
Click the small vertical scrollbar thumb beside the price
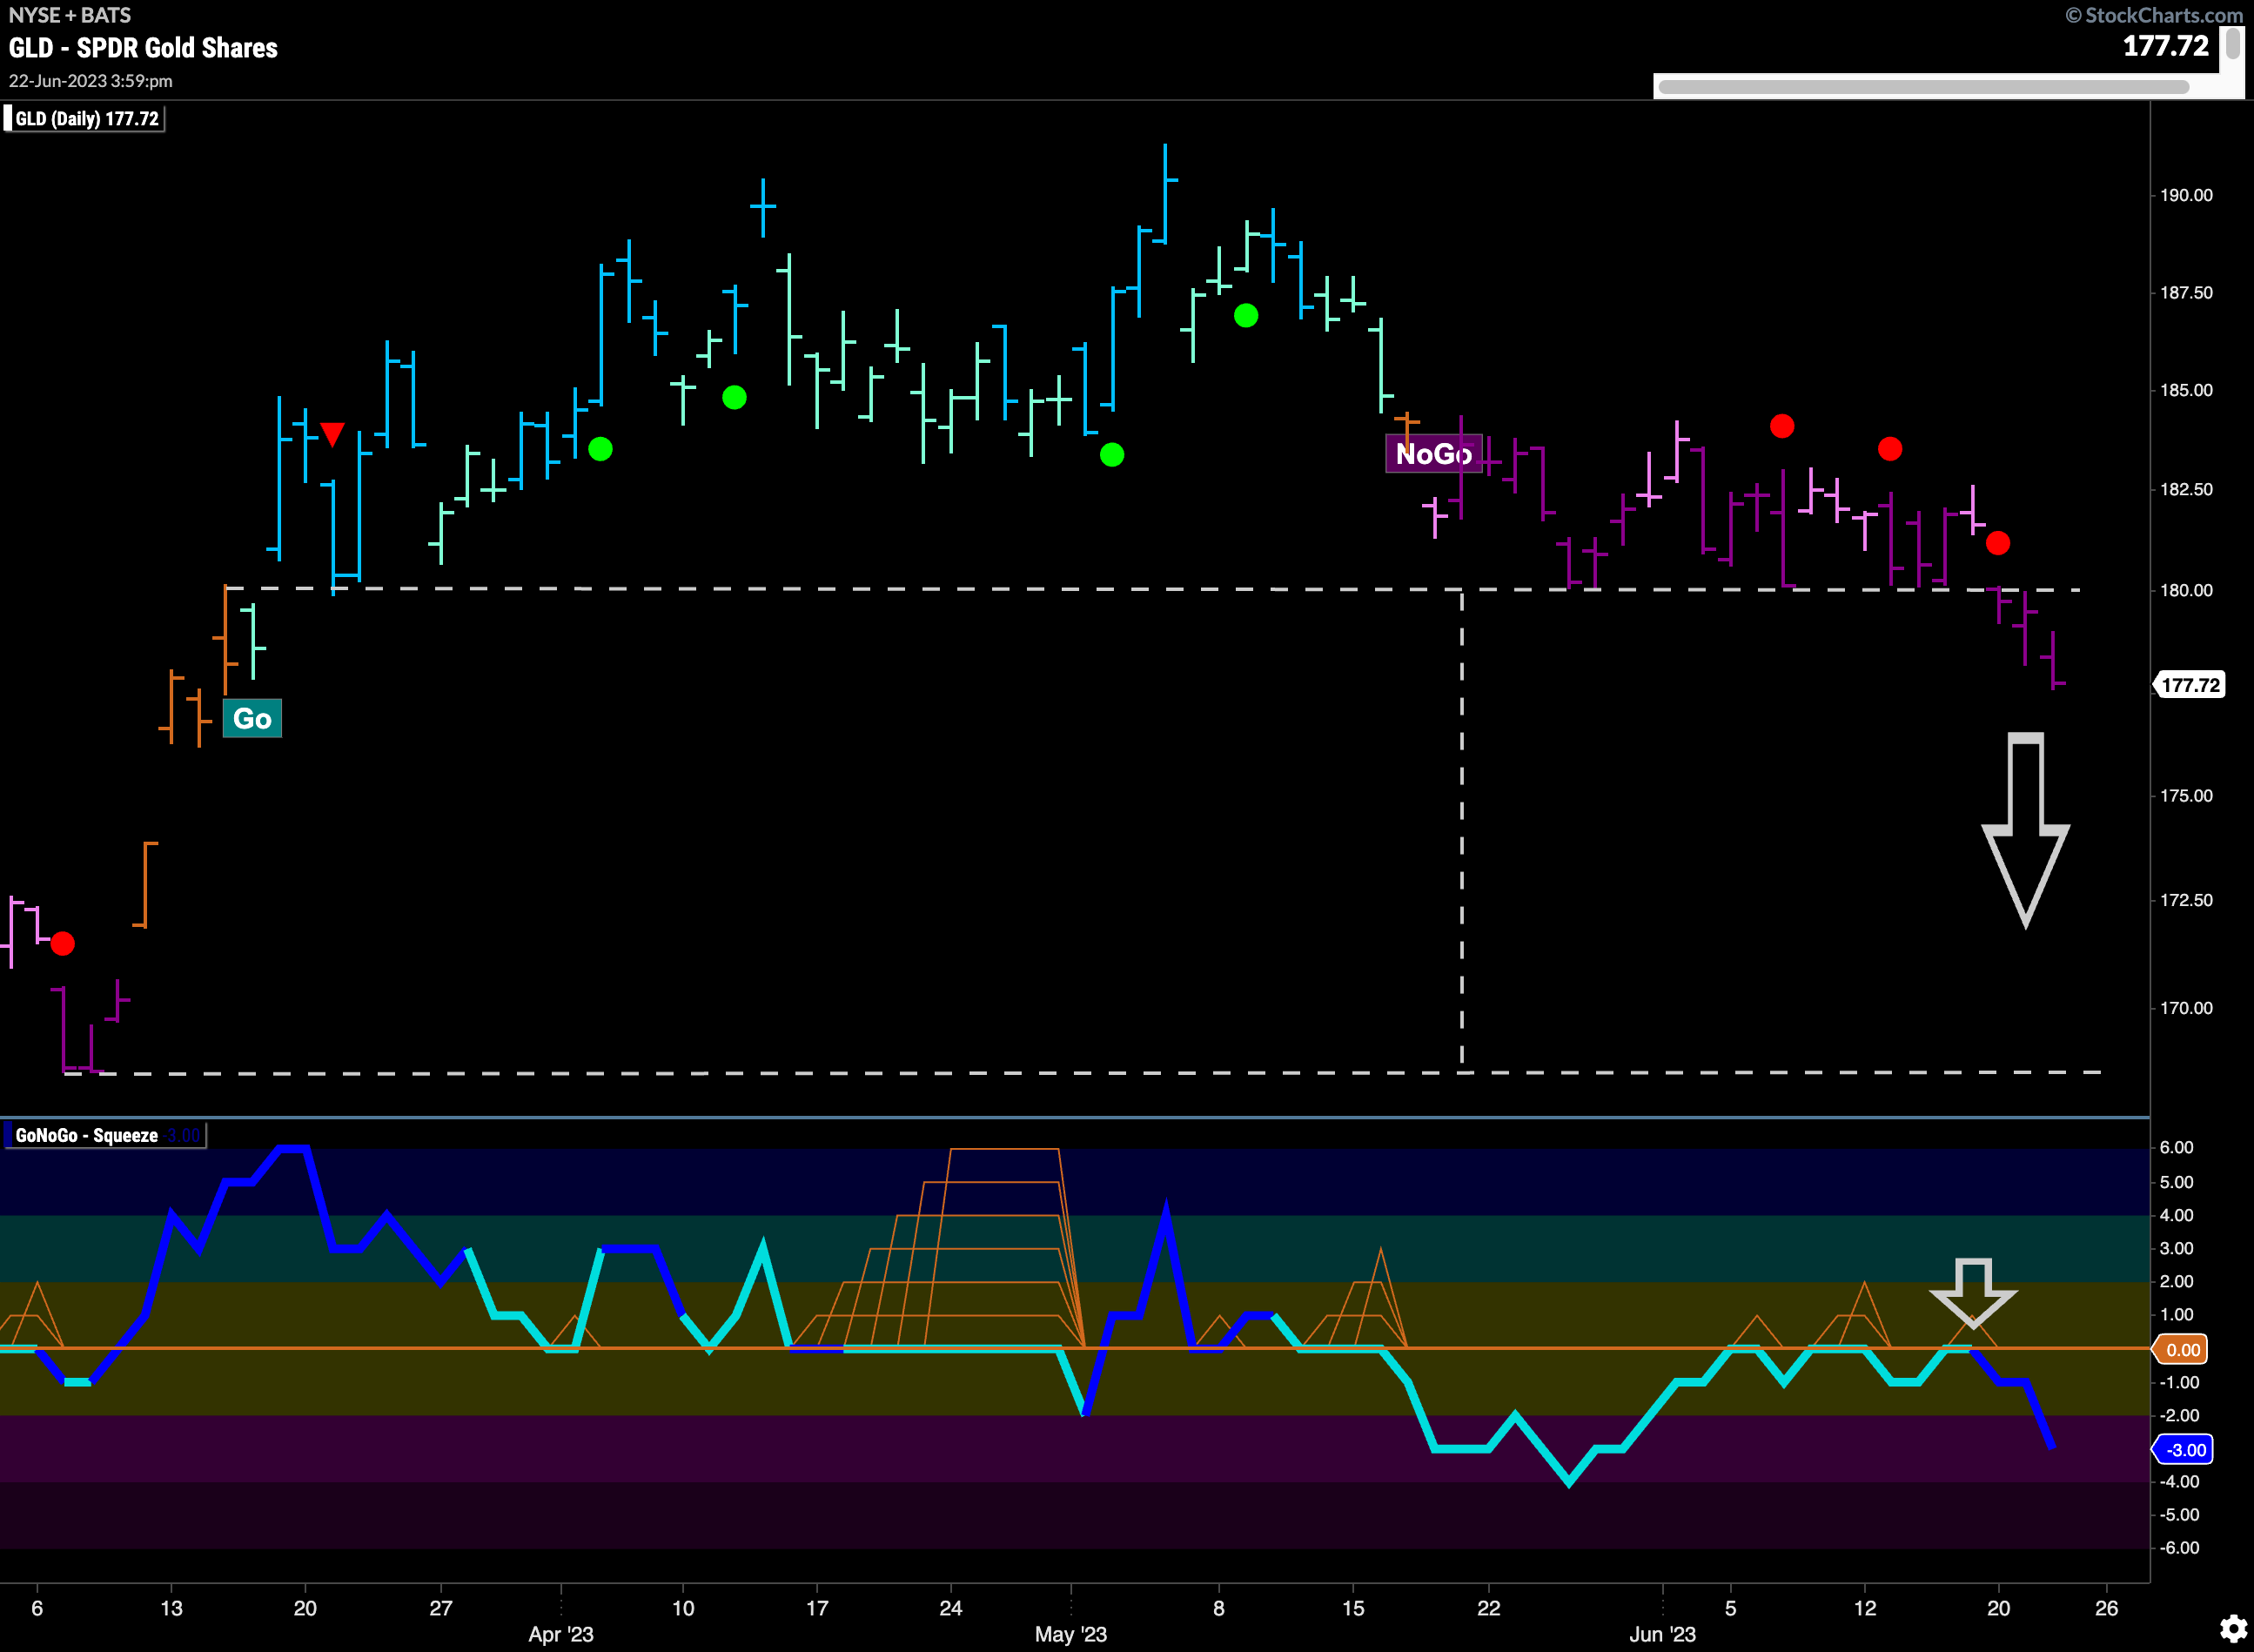(2233, 44)
